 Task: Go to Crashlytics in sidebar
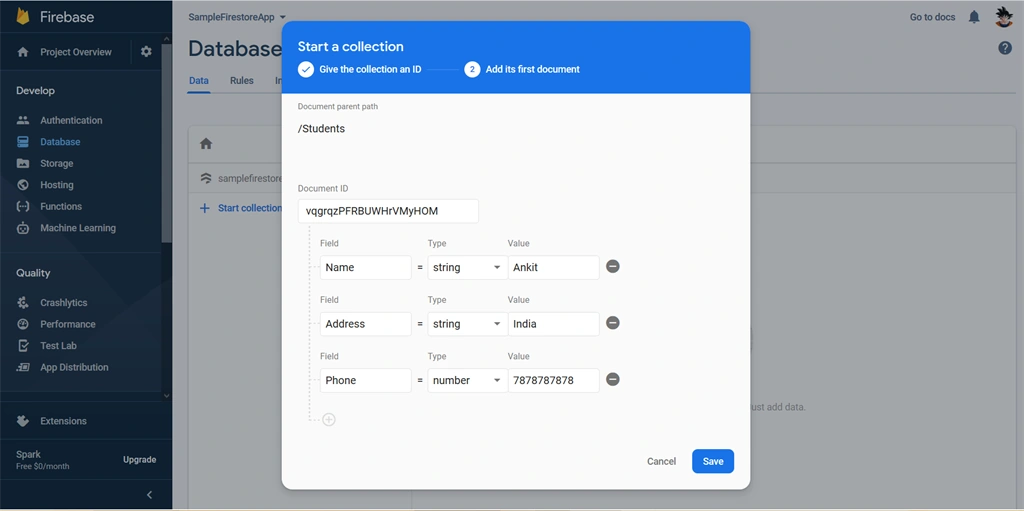[x=63, y=303]
